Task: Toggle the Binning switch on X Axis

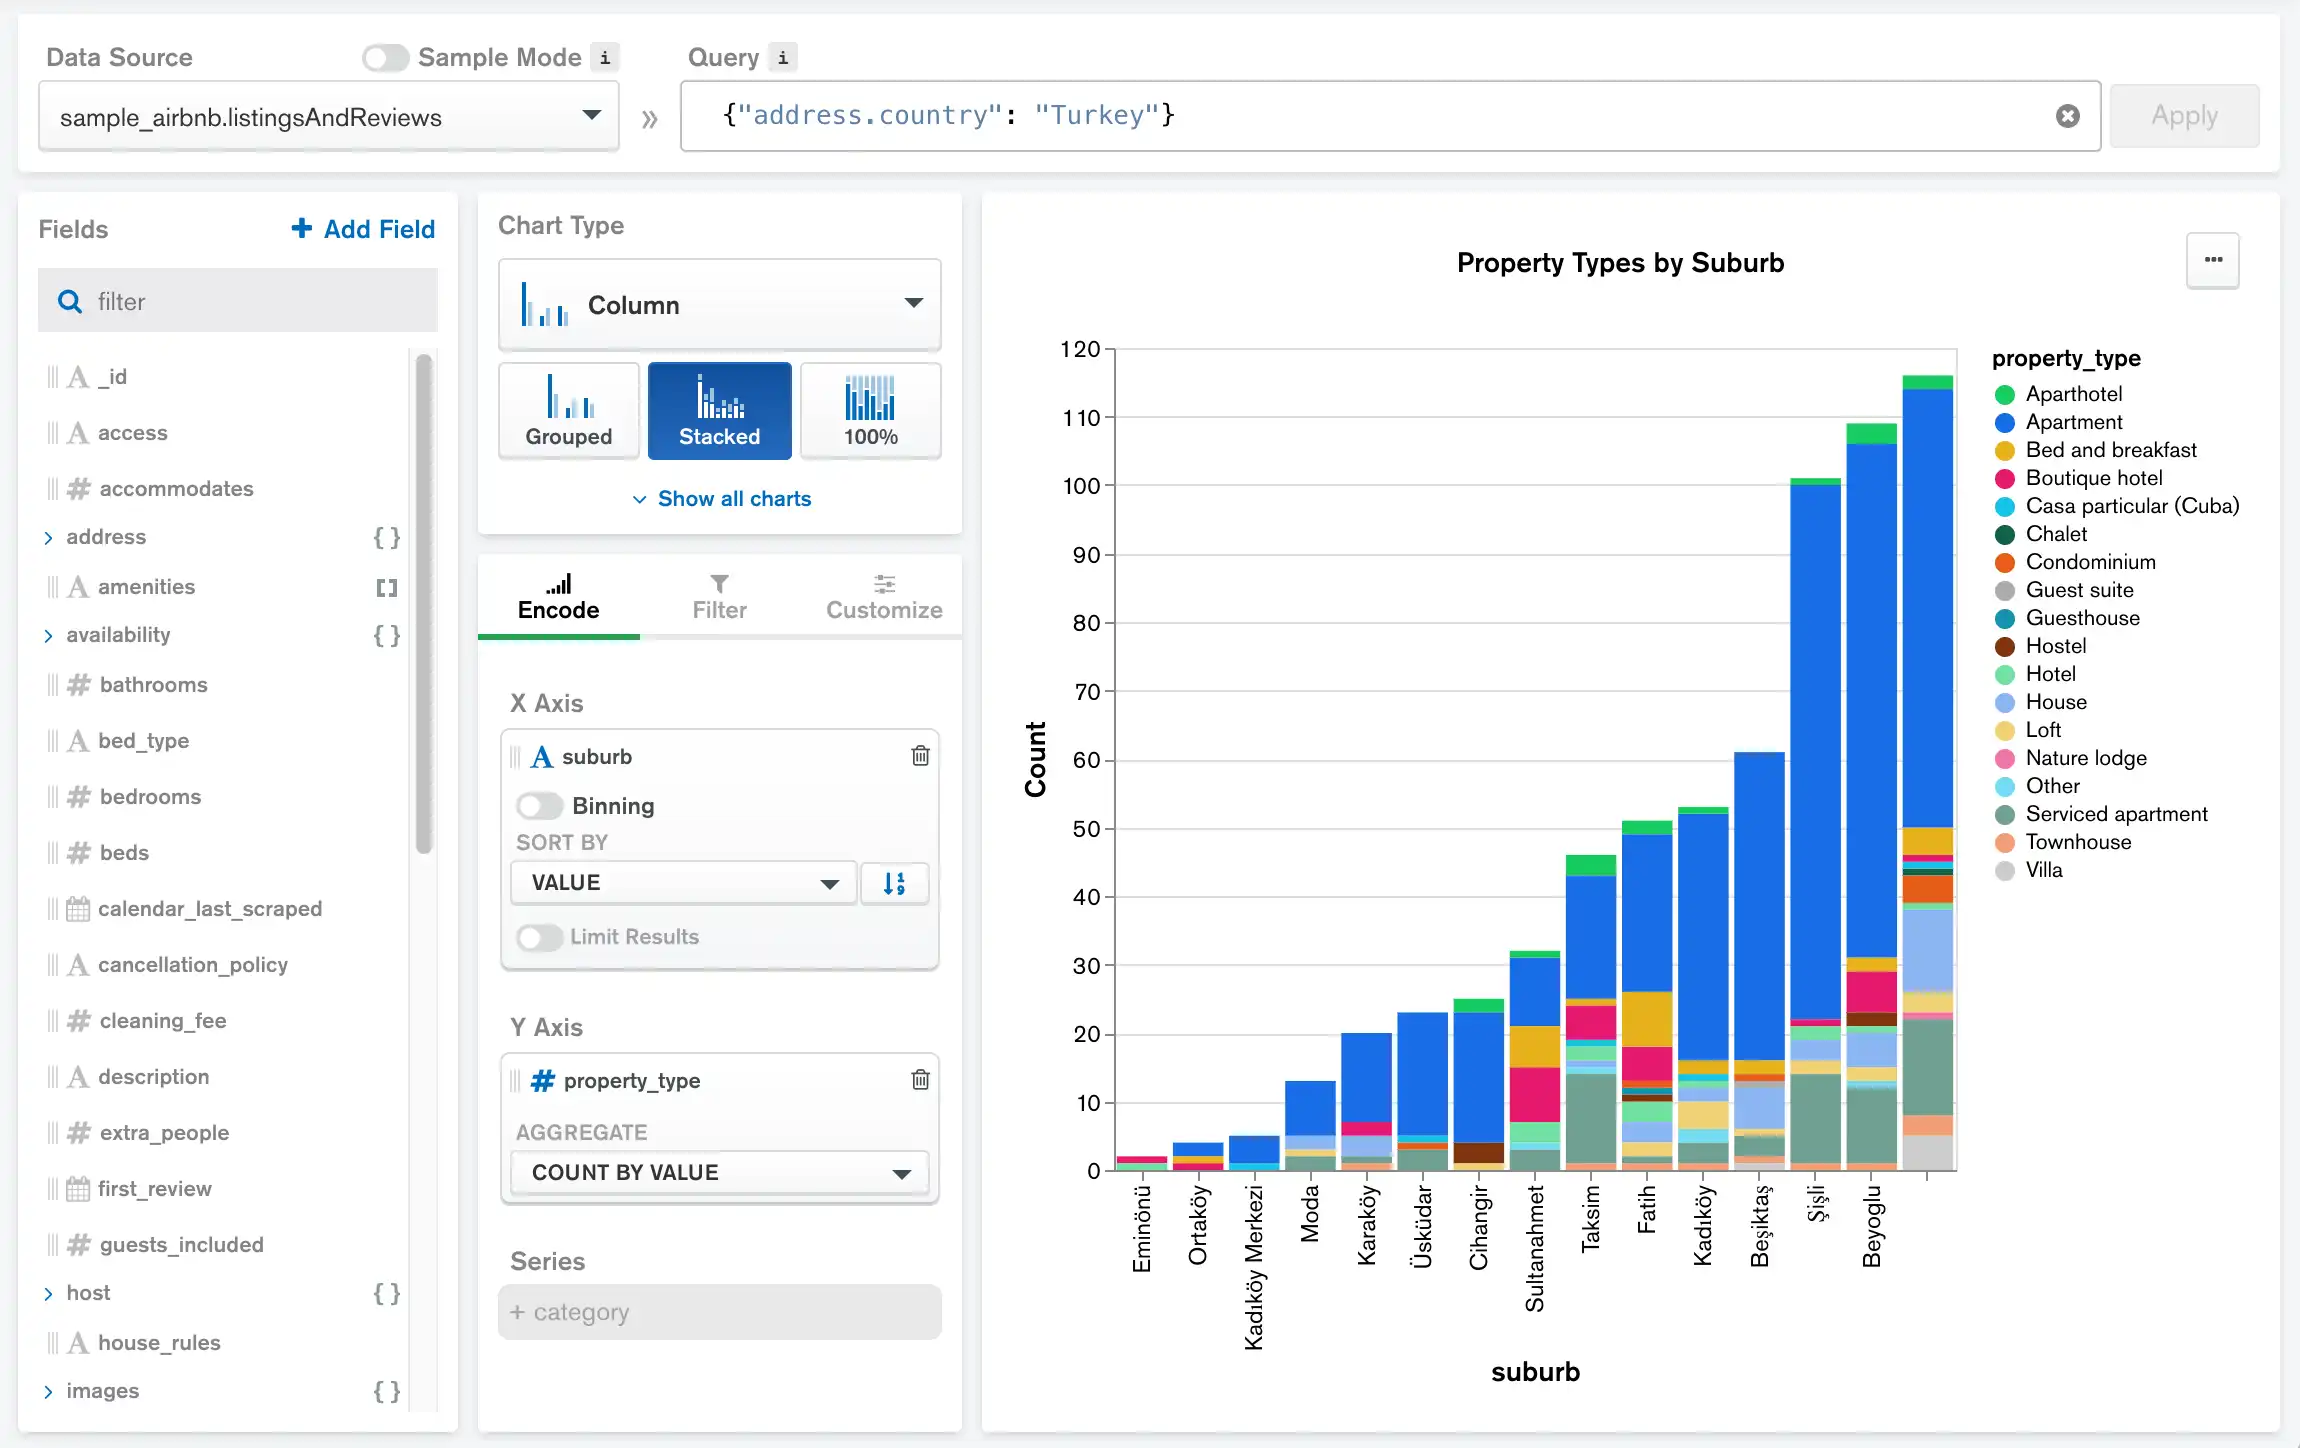Action: pos(539,806)
